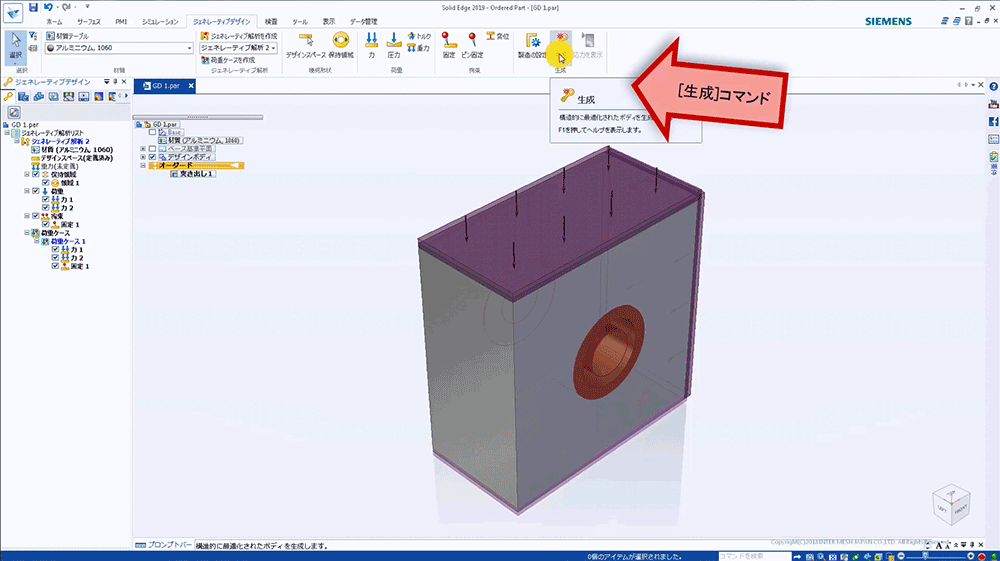
Task: Click the edit icon below the pane tabs
Action: tap(14, 112)
